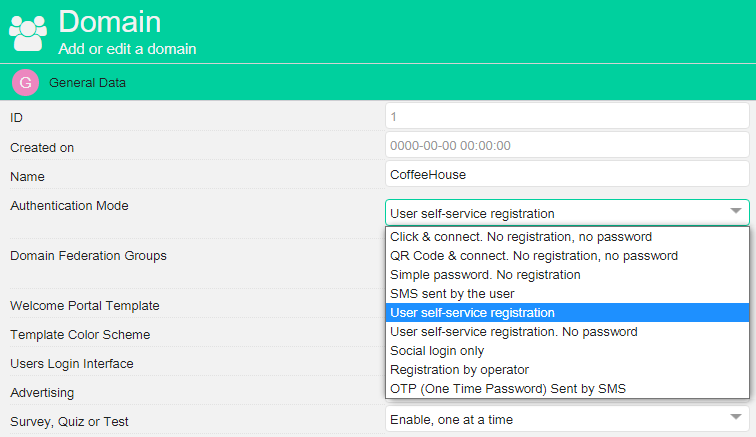Screen dimensions: 756x437
Task: Select Social login only option
Action: pos(437,350)
